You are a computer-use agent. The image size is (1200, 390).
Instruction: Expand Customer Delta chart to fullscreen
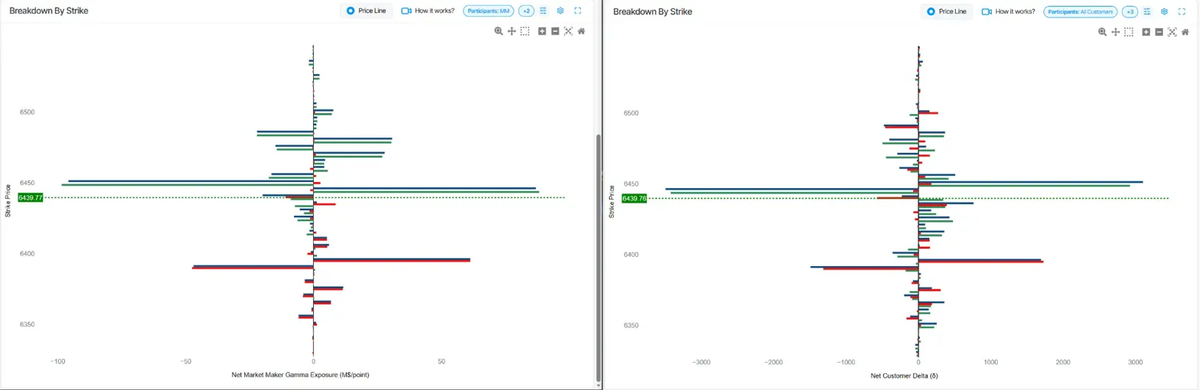(x=1182, y=11)
